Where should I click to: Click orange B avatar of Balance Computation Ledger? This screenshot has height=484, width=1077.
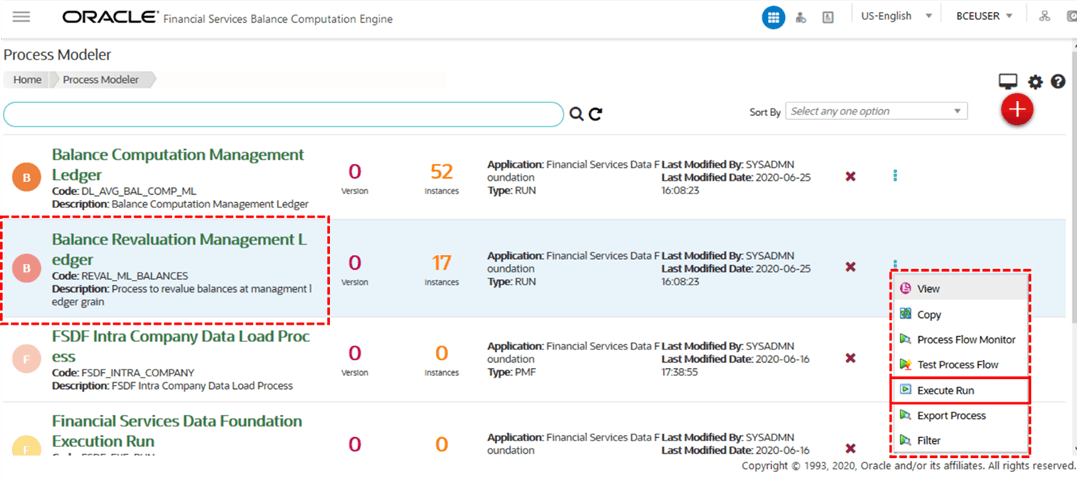[x=27, y=178]
